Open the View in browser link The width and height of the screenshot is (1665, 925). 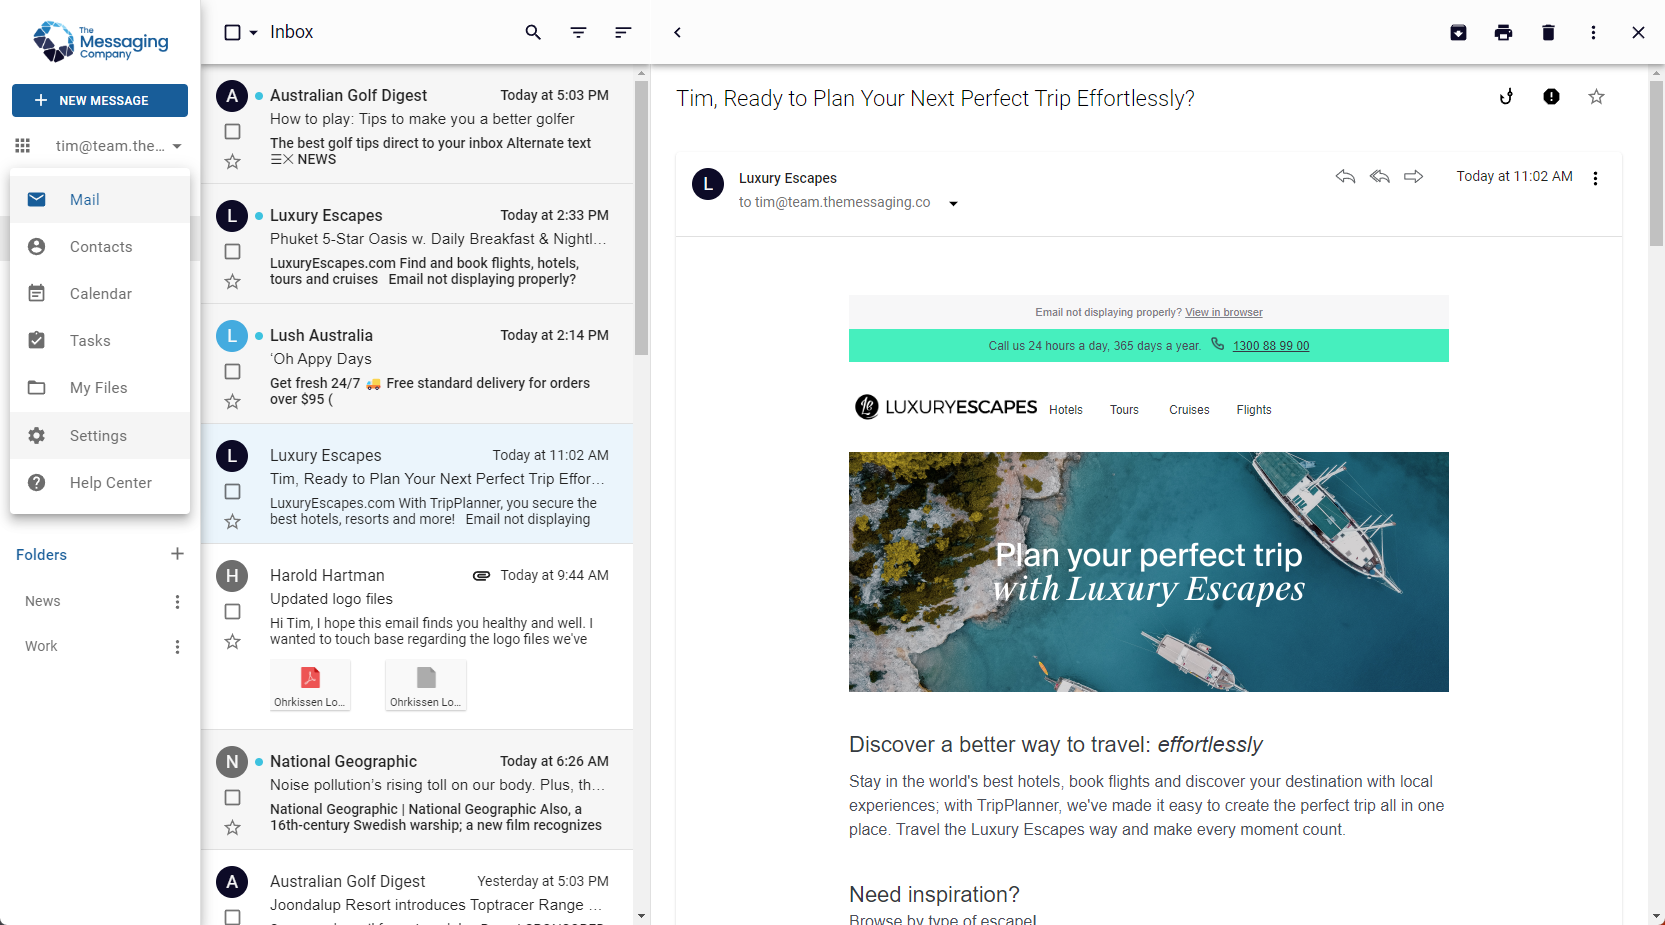tap(1223, 312)
